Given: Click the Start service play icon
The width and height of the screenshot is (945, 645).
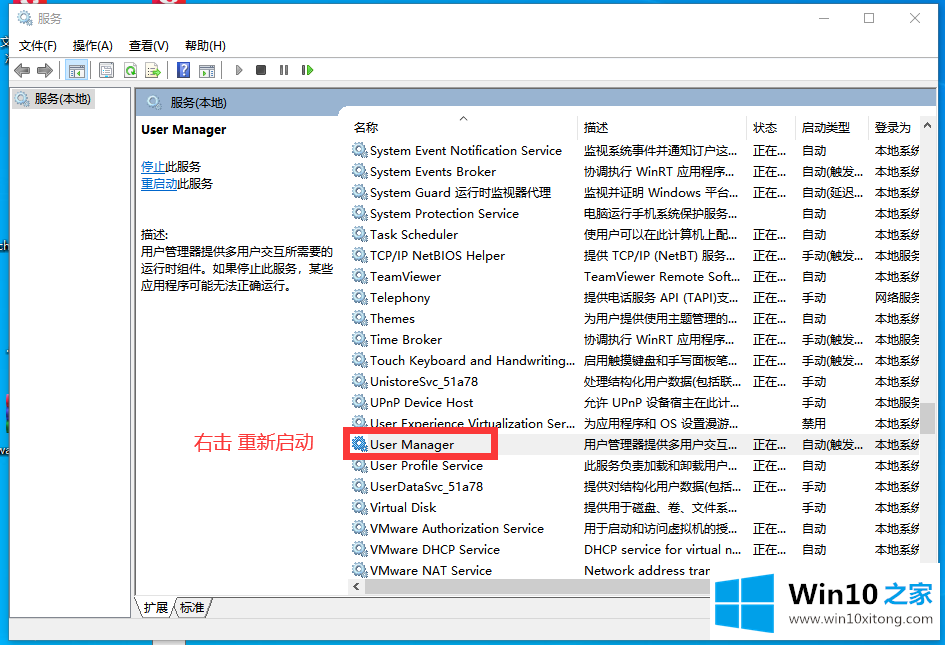Looking at the screenshot, I should (x=239, y=71).
